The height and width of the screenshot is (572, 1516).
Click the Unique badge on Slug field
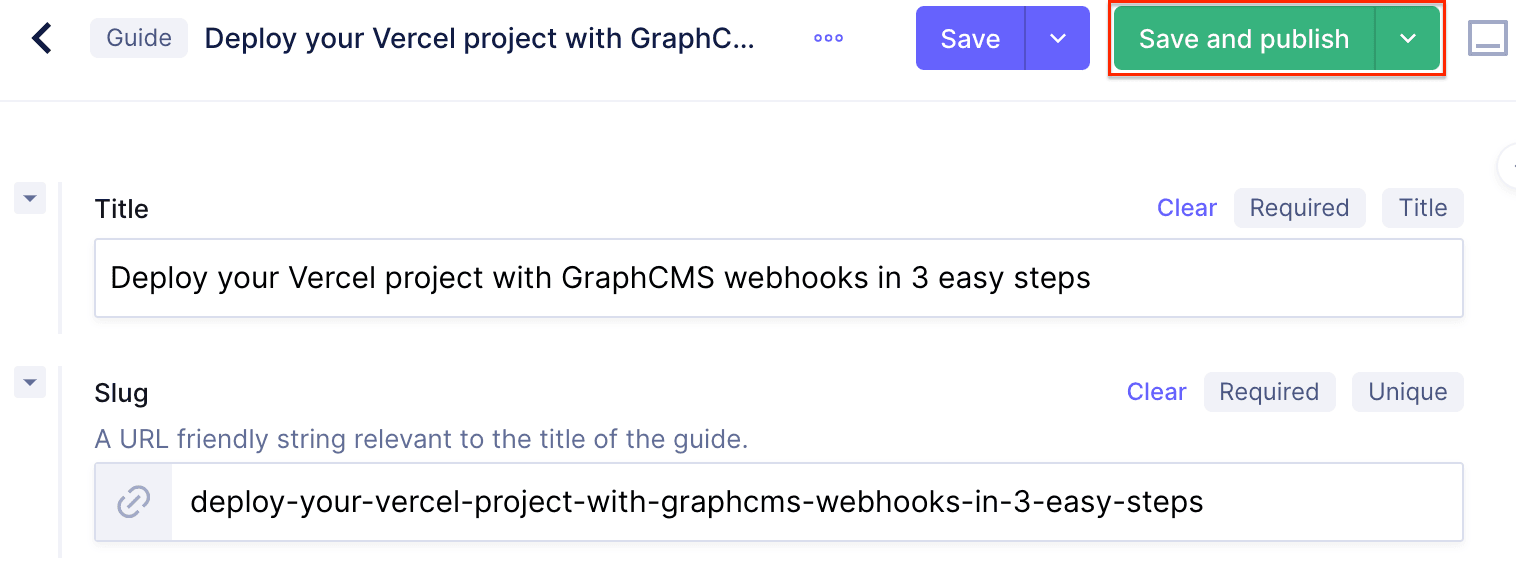pyautogui.click(x=1407, y=392)
